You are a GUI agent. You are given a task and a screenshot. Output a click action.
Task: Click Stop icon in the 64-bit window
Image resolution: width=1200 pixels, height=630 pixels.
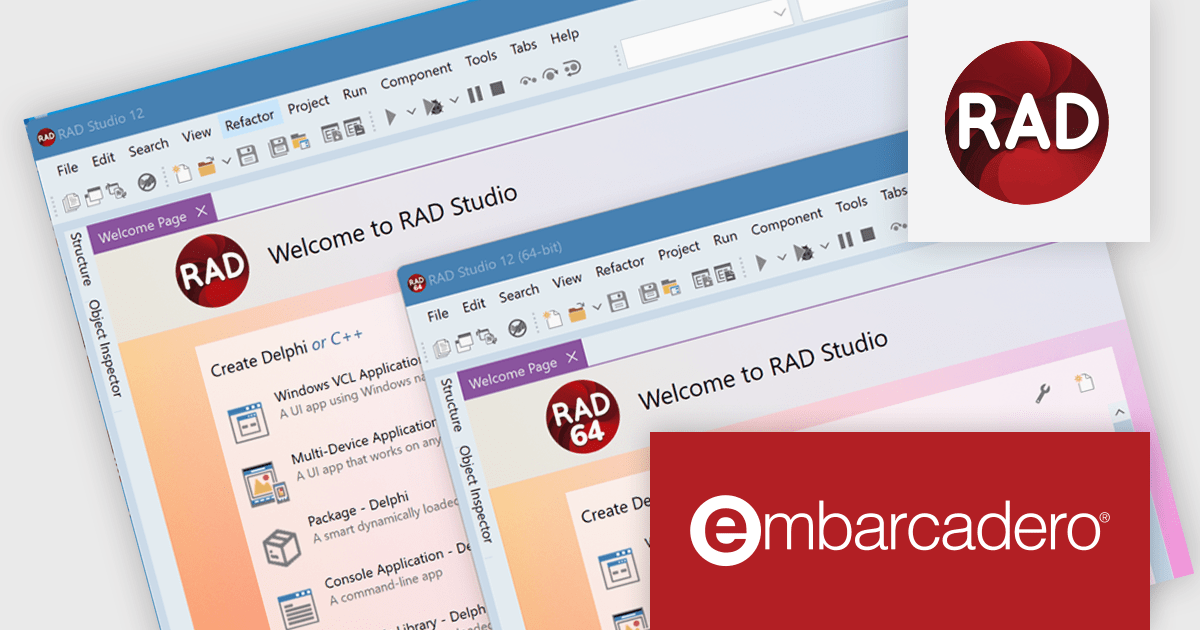coord(868,235)
